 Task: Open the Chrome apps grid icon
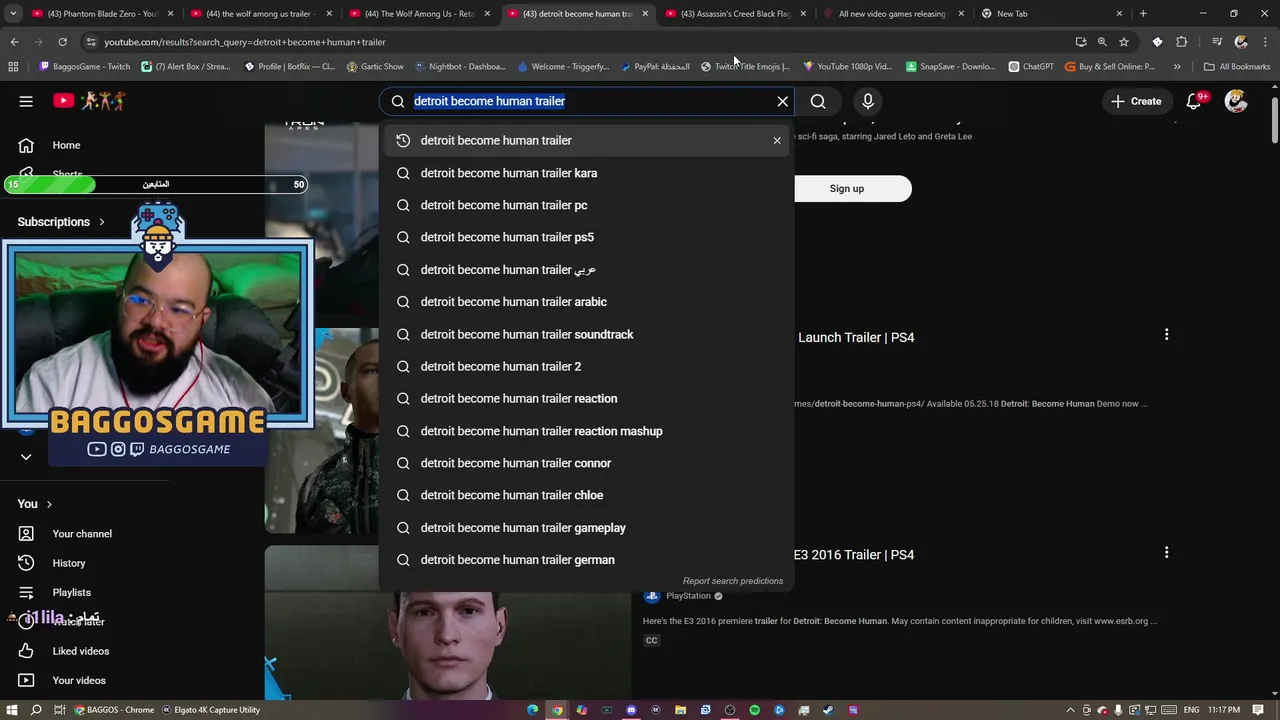coord(13,67)
